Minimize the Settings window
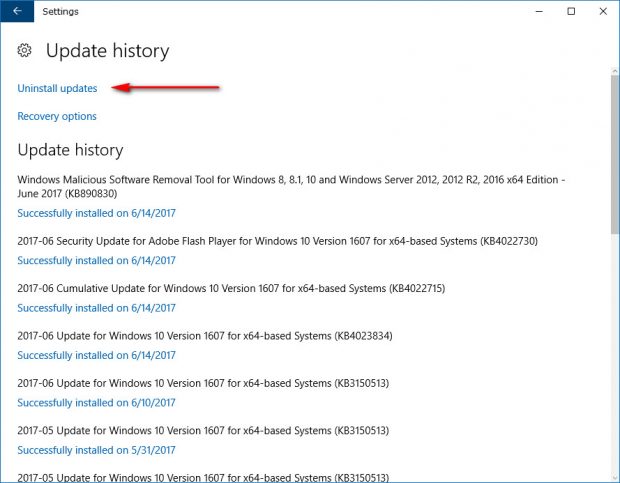 point(539,11)
